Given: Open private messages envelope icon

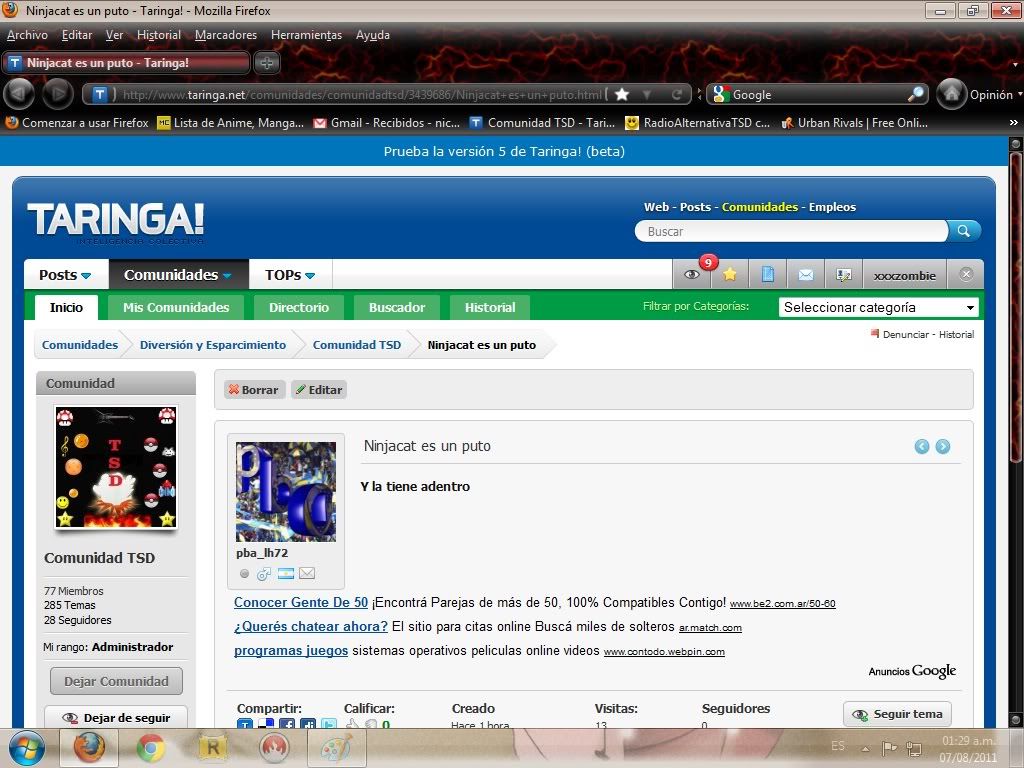Looking at the screenshot, I should [806, 275].
